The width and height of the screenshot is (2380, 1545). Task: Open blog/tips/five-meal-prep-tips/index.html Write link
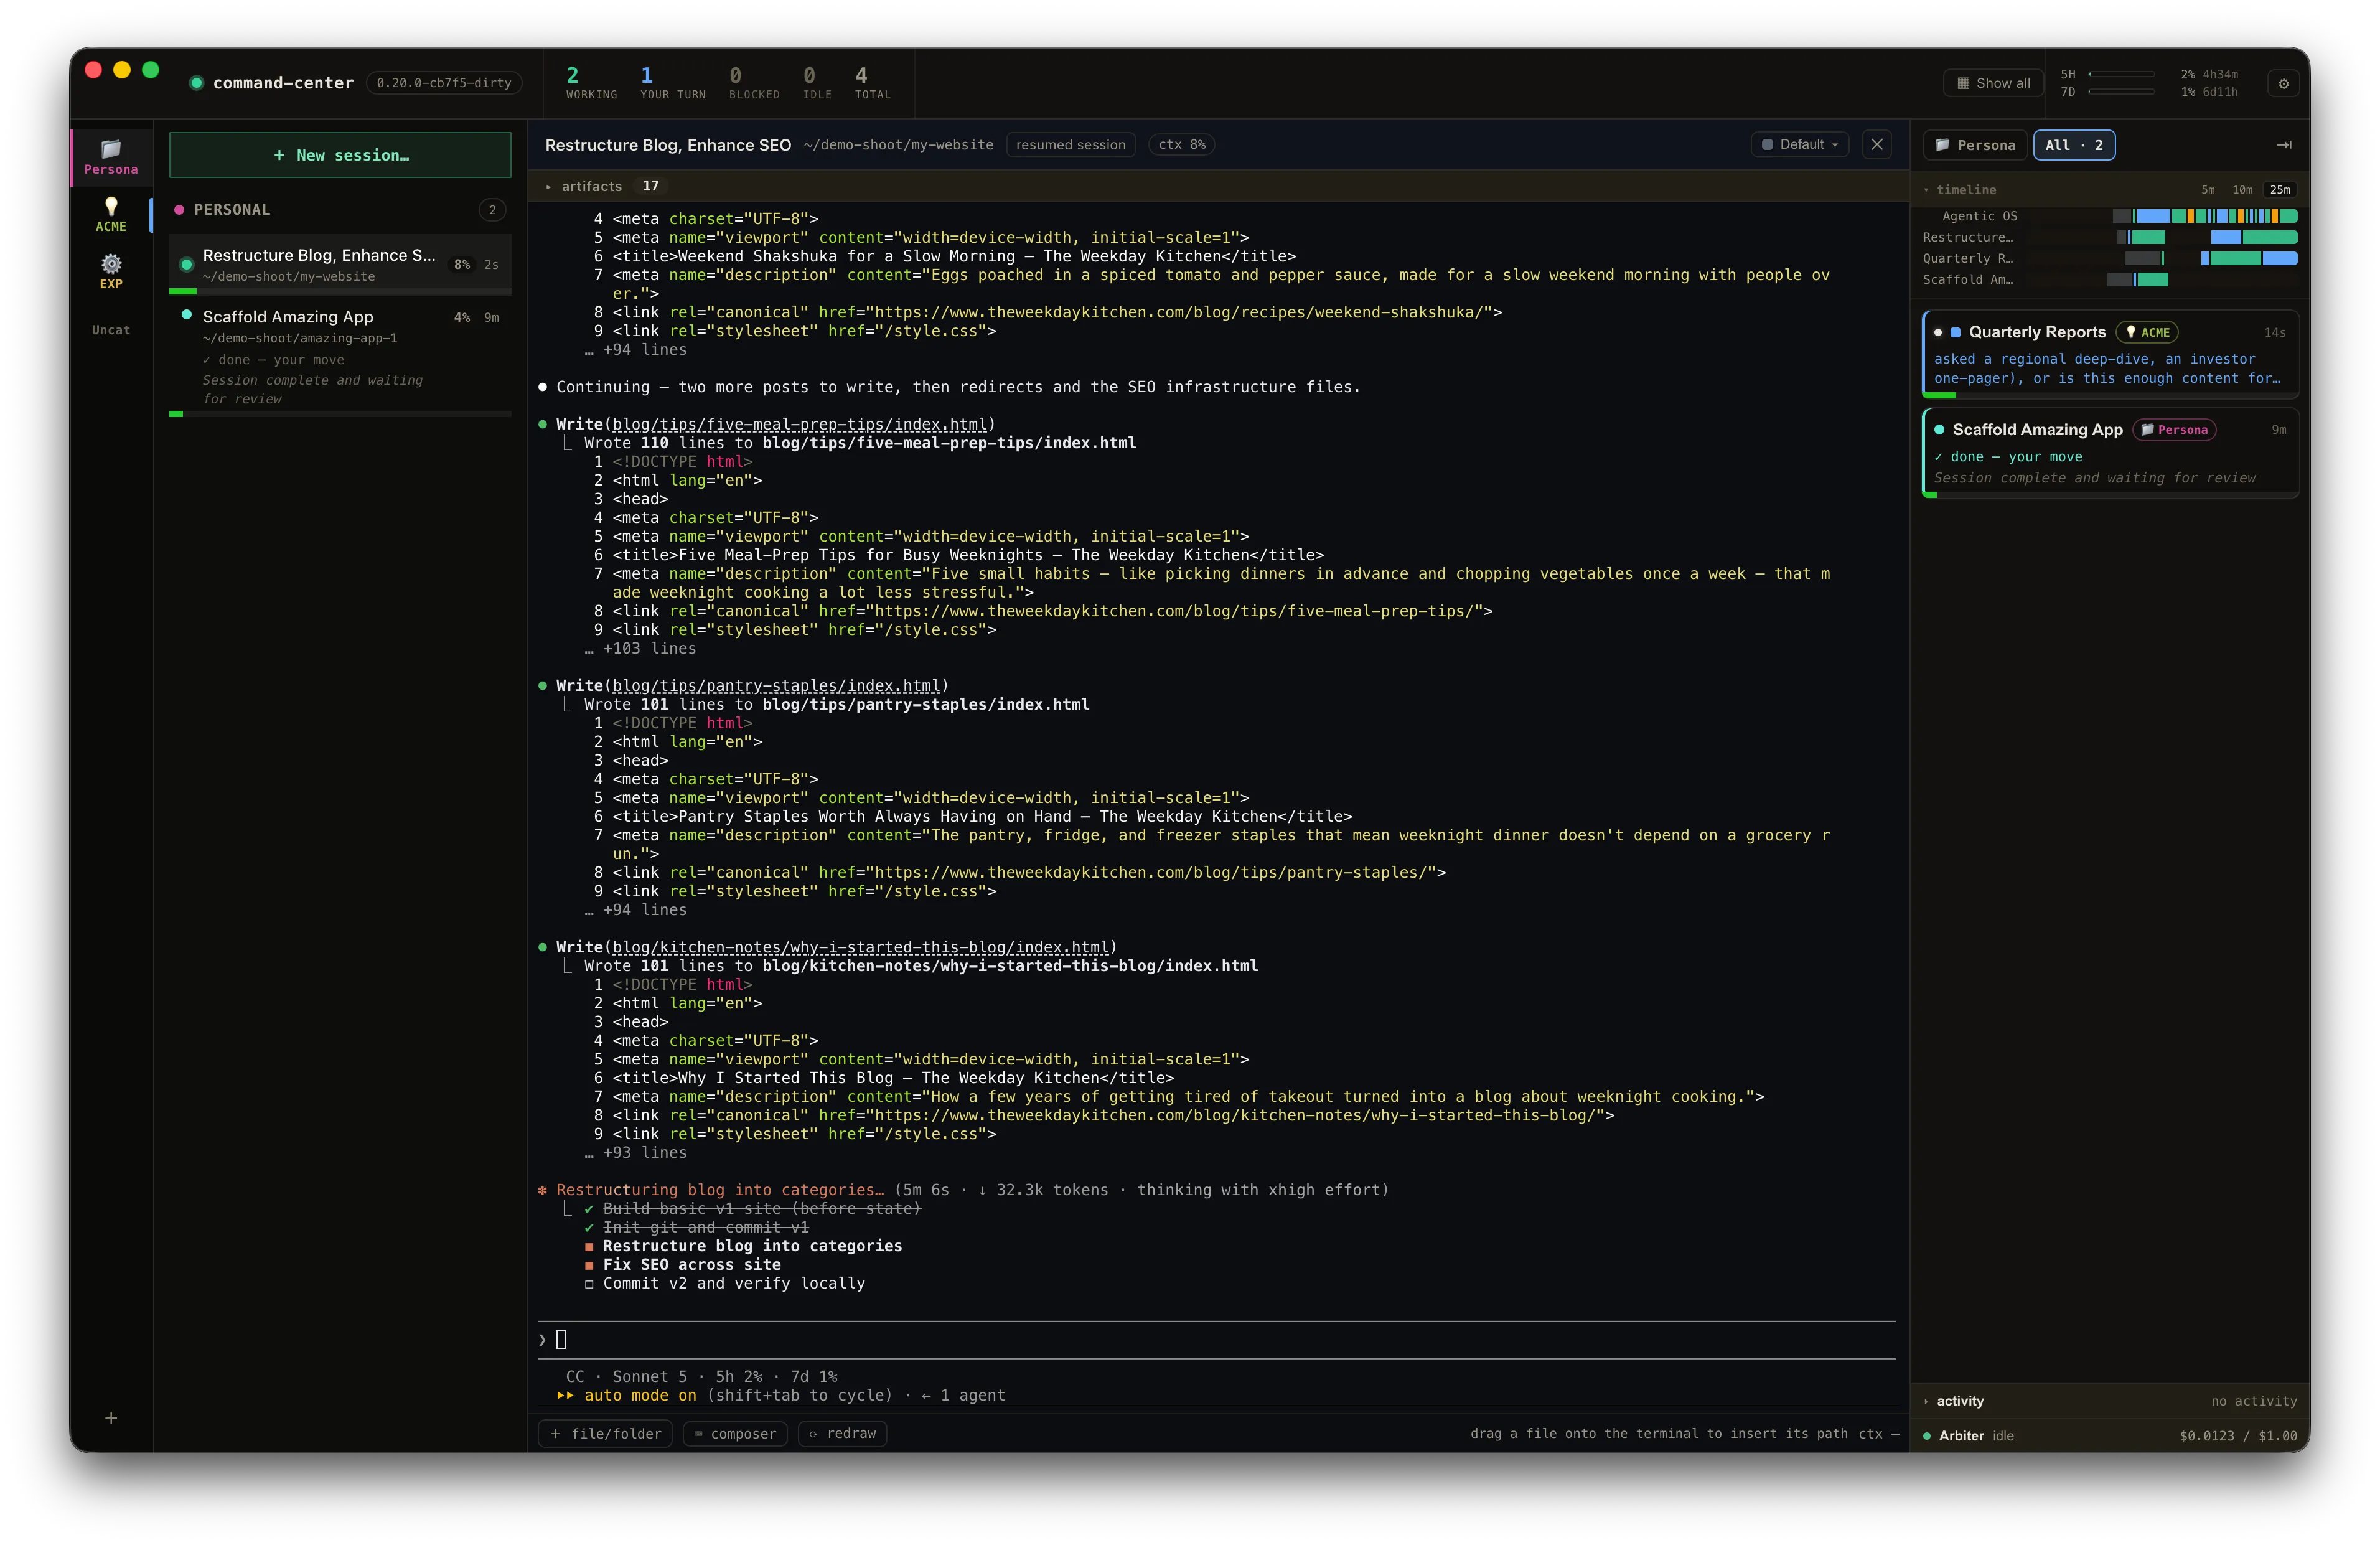(x=799, y=424)
